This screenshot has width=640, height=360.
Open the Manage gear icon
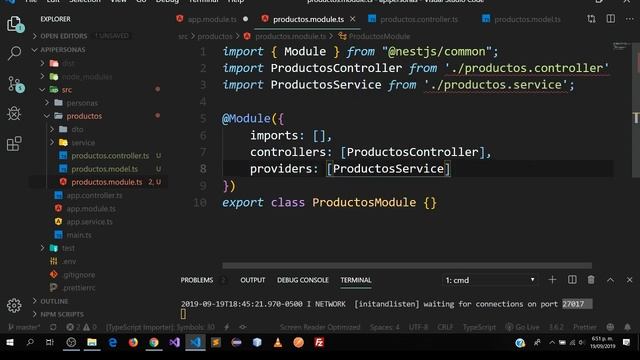click(14, 305)
